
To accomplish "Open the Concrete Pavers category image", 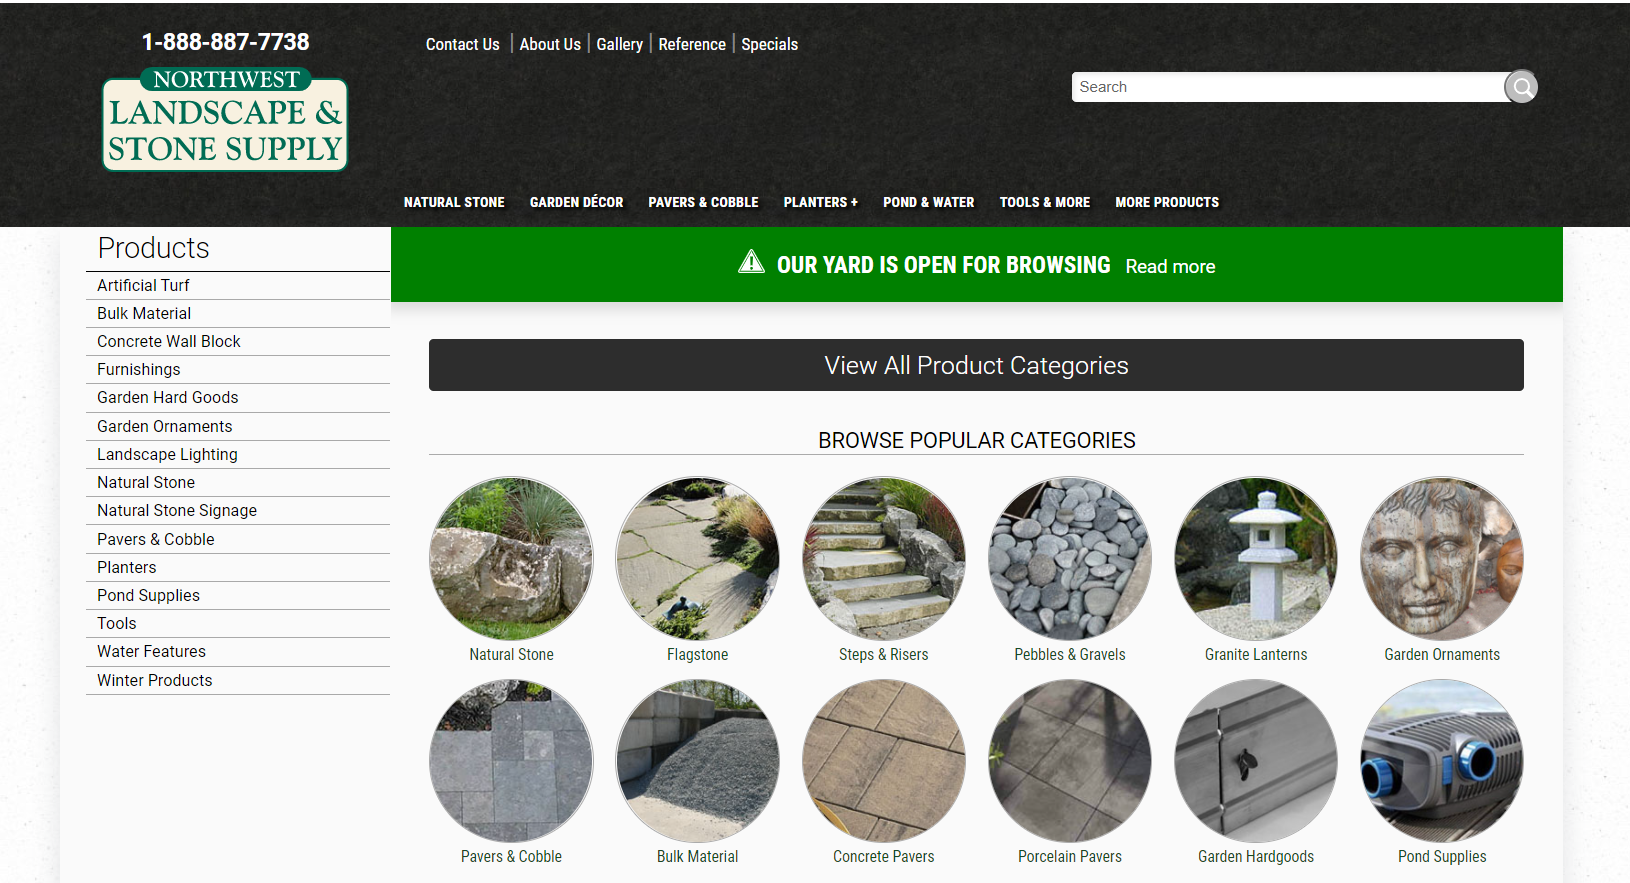I will coord(883,761).
